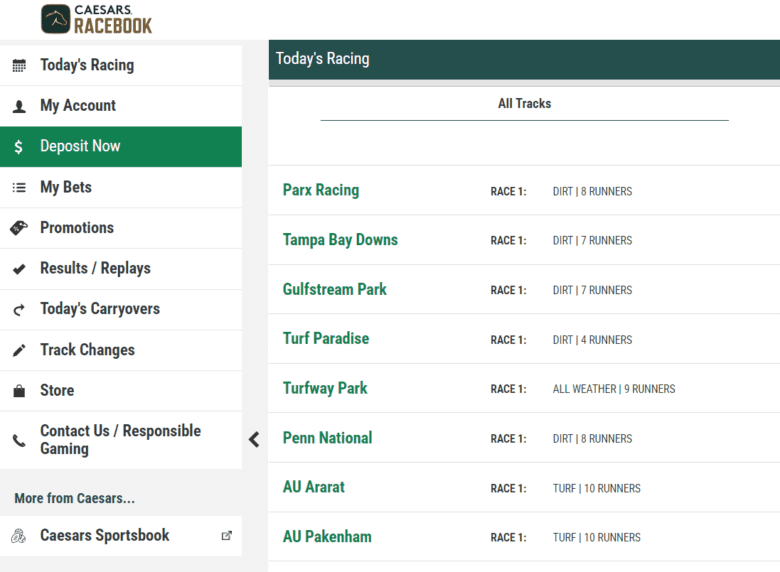Open Track Changes
780x572 pixels.
pos(121,350)
